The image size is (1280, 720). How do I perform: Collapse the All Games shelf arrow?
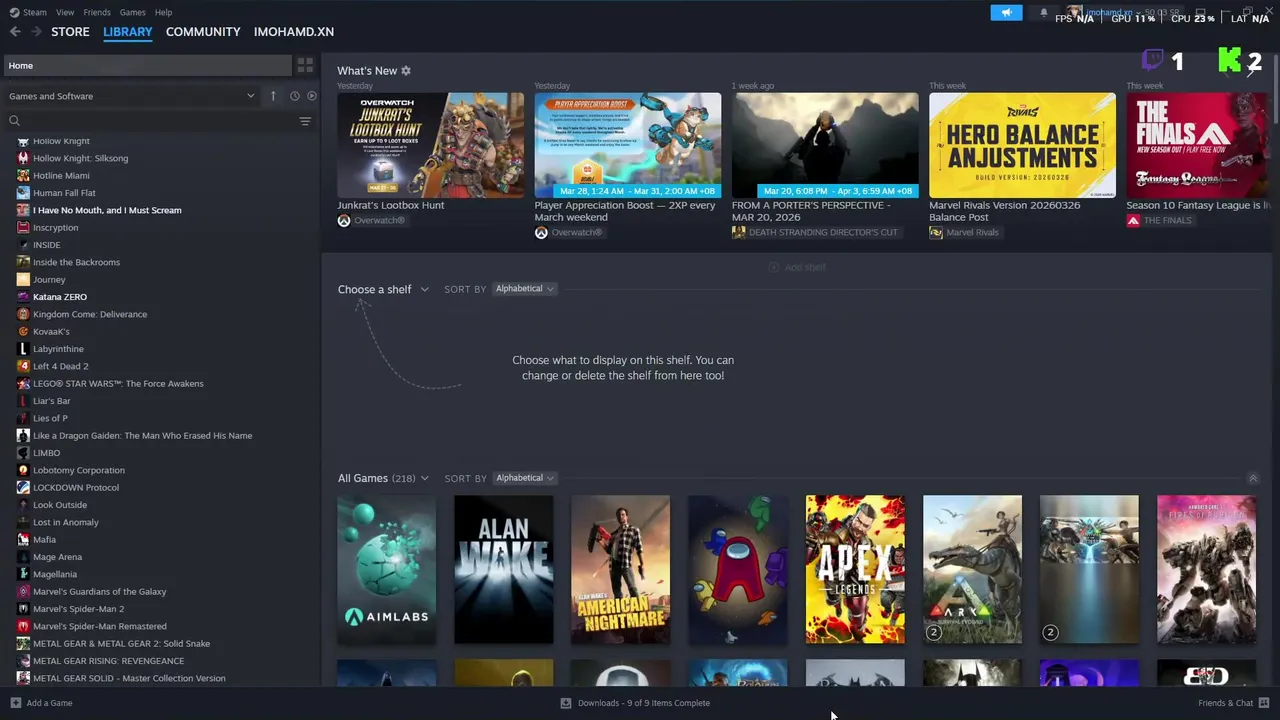1253,479
